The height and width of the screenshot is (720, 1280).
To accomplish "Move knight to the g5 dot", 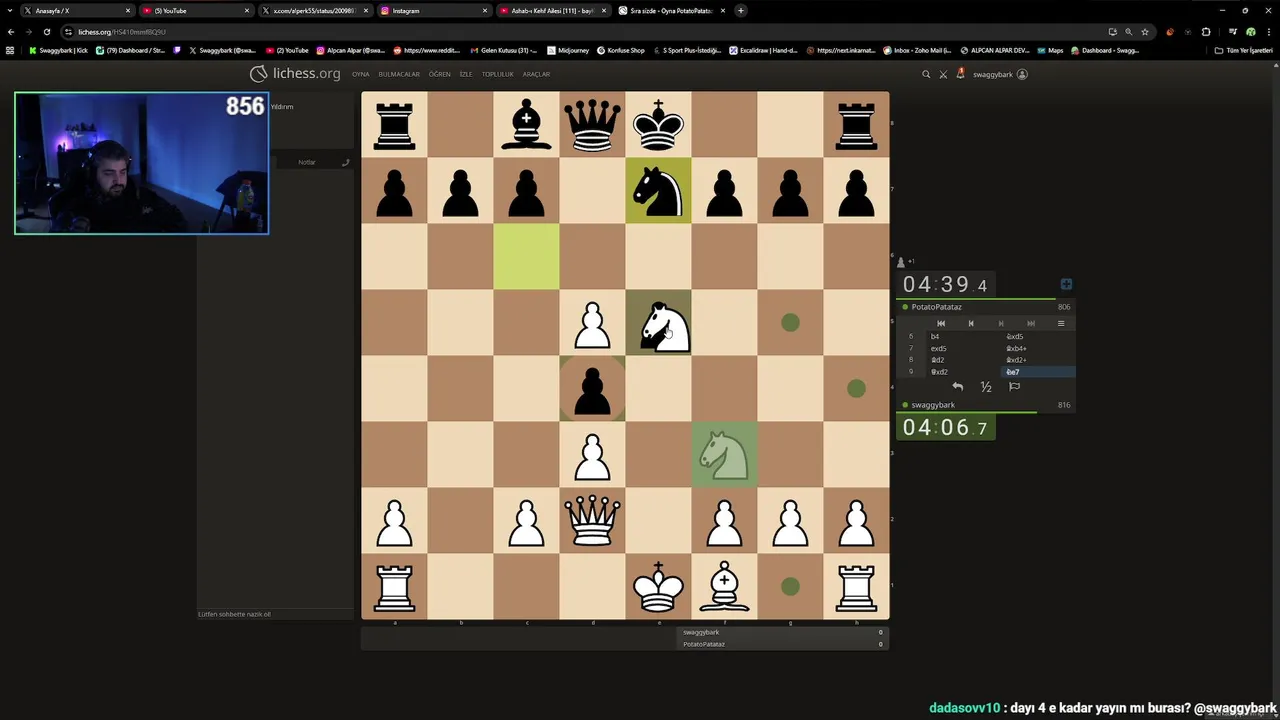I will [790, 323].
